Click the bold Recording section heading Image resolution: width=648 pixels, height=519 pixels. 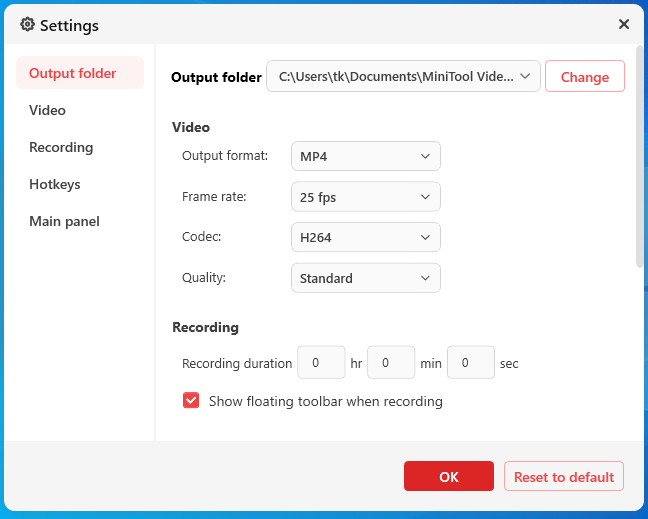coord(205,327)
